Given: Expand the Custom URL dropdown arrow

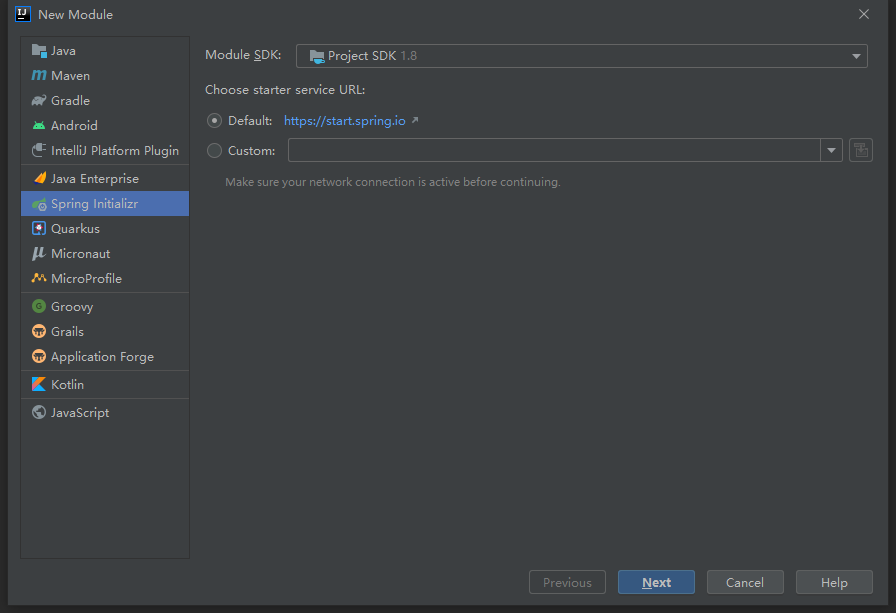Looking at the screenshot, I should coord(831,150).
